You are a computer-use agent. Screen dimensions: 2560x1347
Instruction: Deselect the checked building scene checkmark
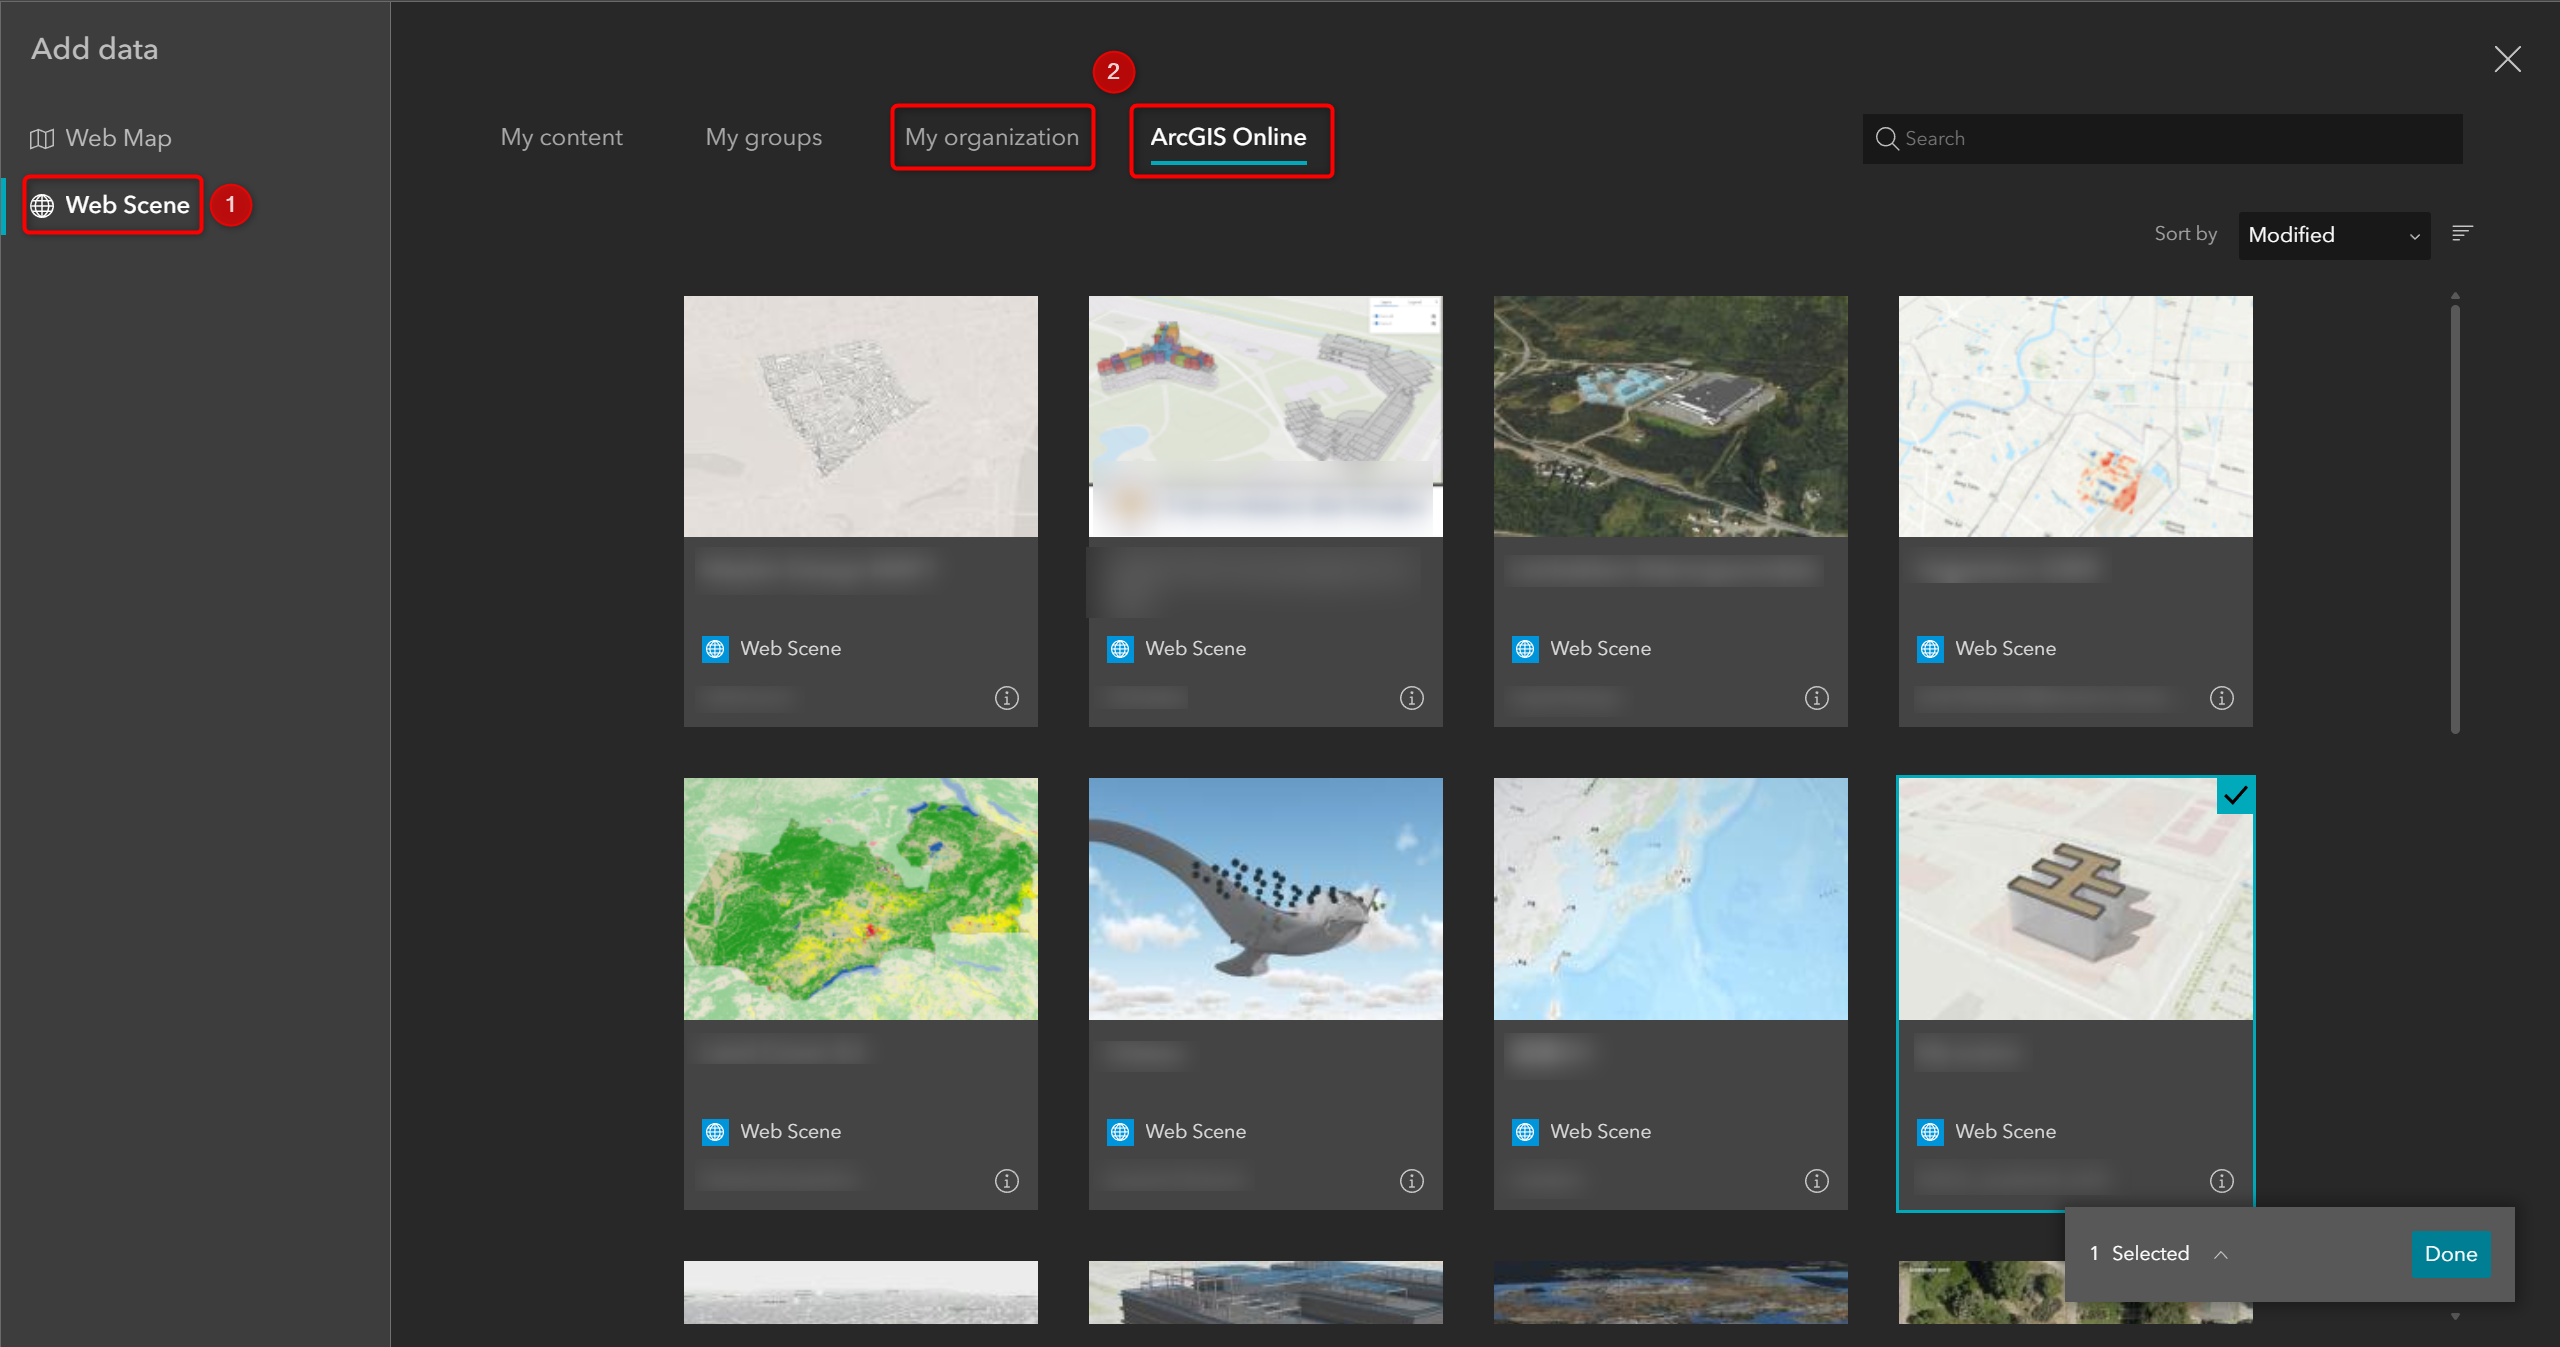[2235, 796]
